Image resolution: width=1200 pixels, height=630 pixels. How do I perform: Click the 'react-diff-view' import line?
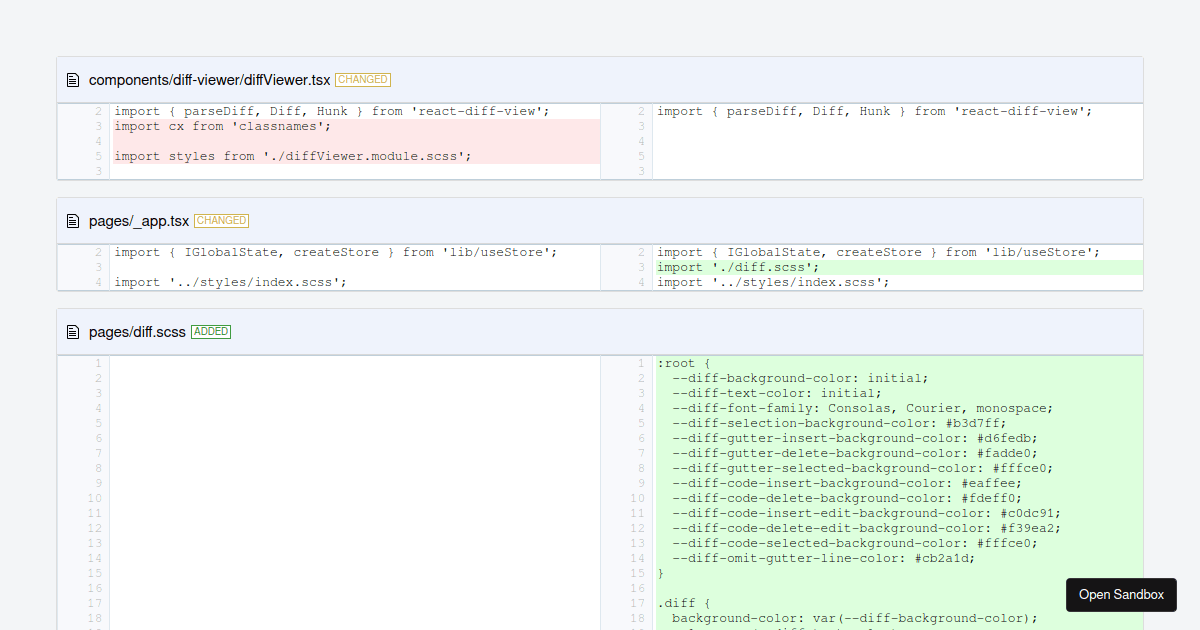[x=330, y=111]
